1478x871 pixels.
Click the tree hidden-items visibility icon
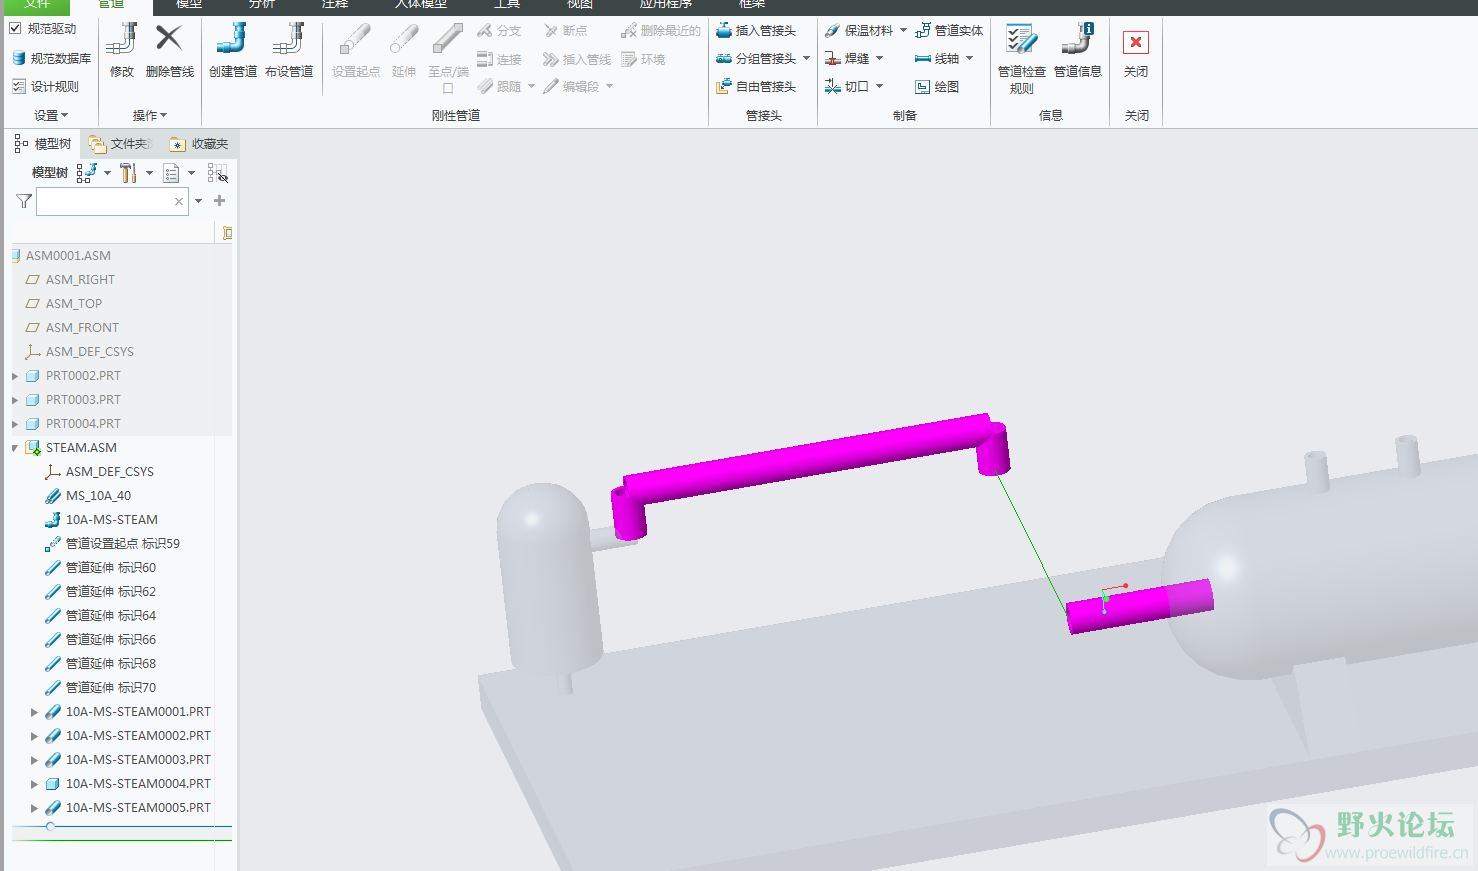point(217,173)
